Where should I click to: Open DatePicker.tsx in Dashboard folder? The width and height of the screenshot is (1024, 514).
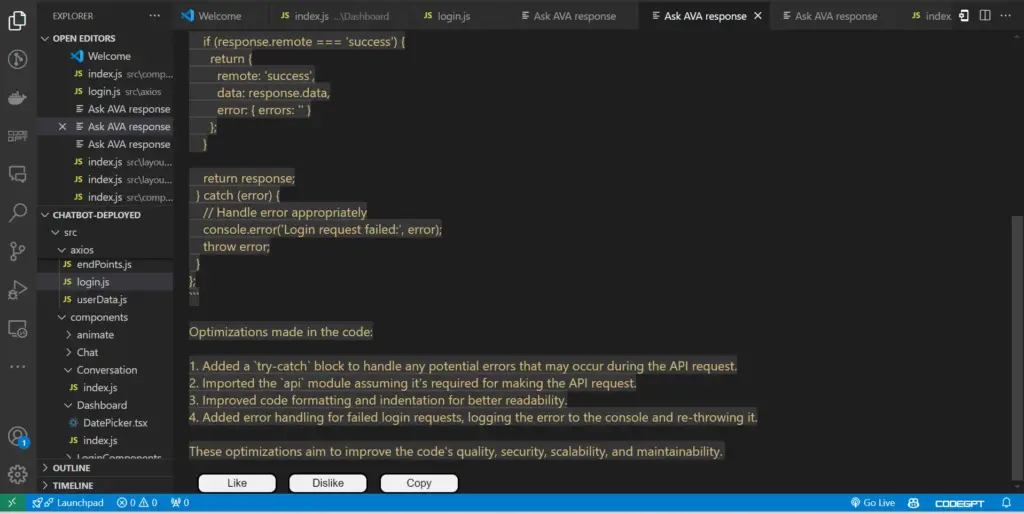coord(105,423)
